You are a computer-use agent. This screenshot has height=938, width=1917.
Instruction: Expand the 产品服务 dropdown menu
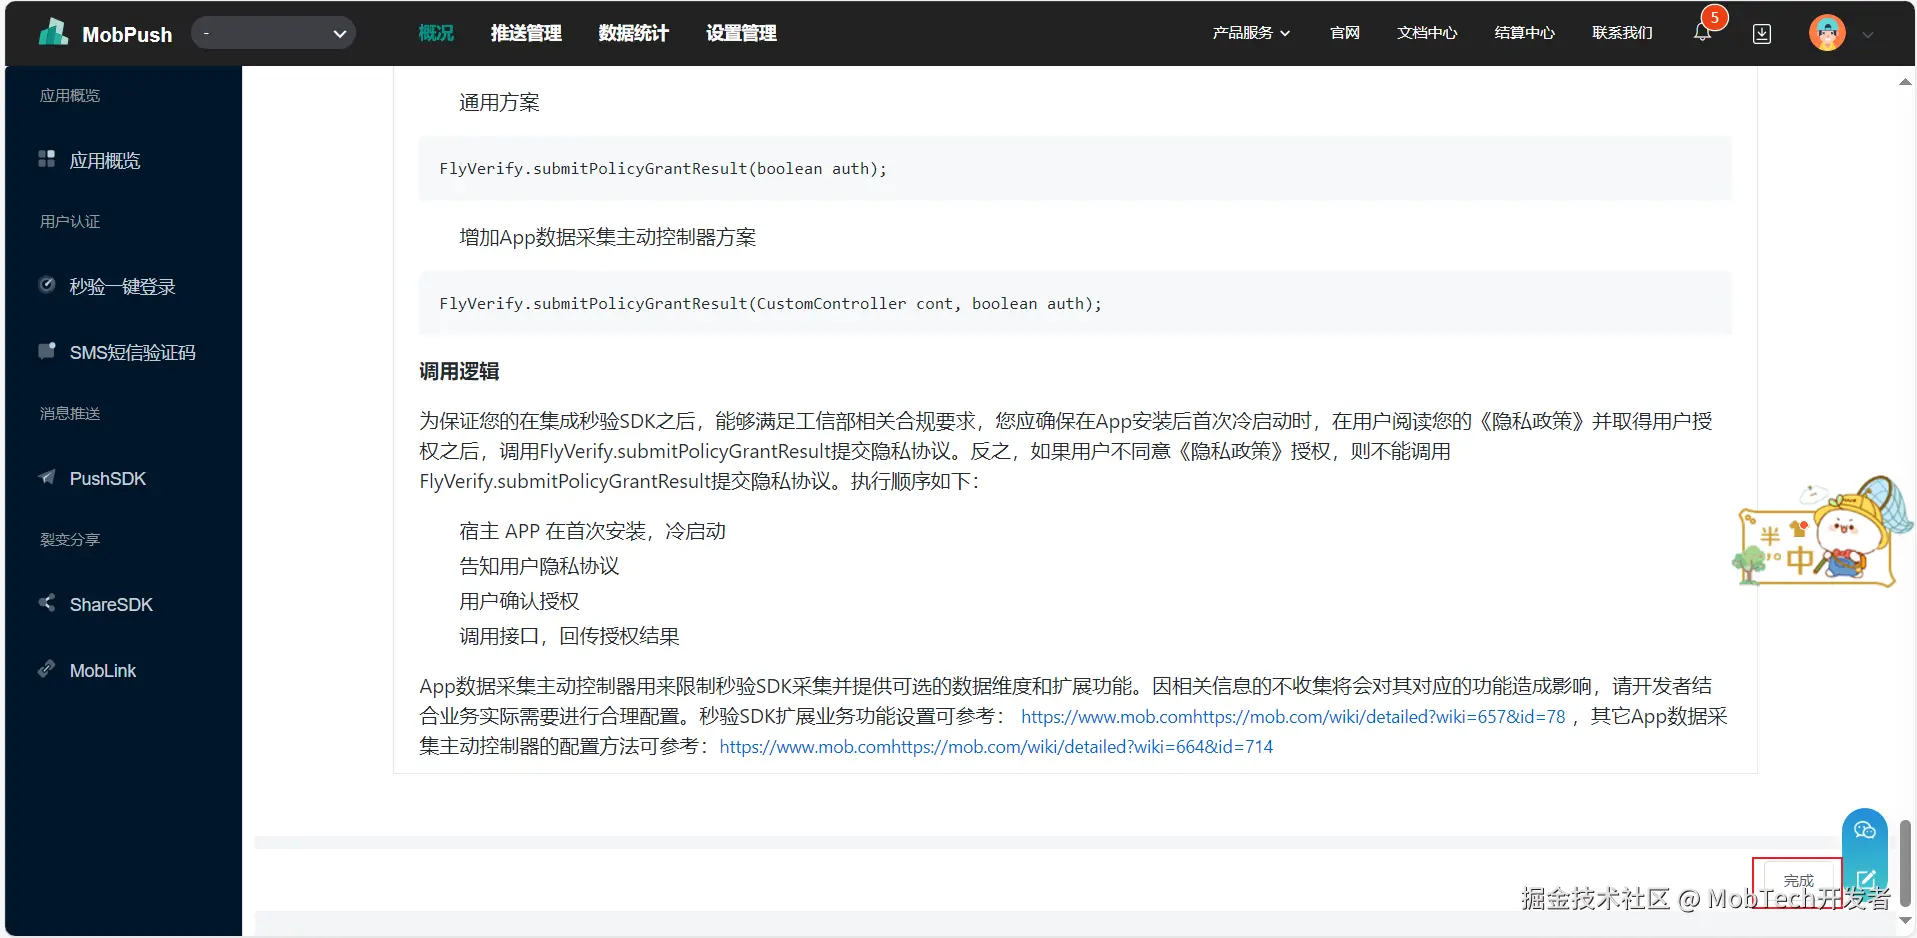(1251, 33)
